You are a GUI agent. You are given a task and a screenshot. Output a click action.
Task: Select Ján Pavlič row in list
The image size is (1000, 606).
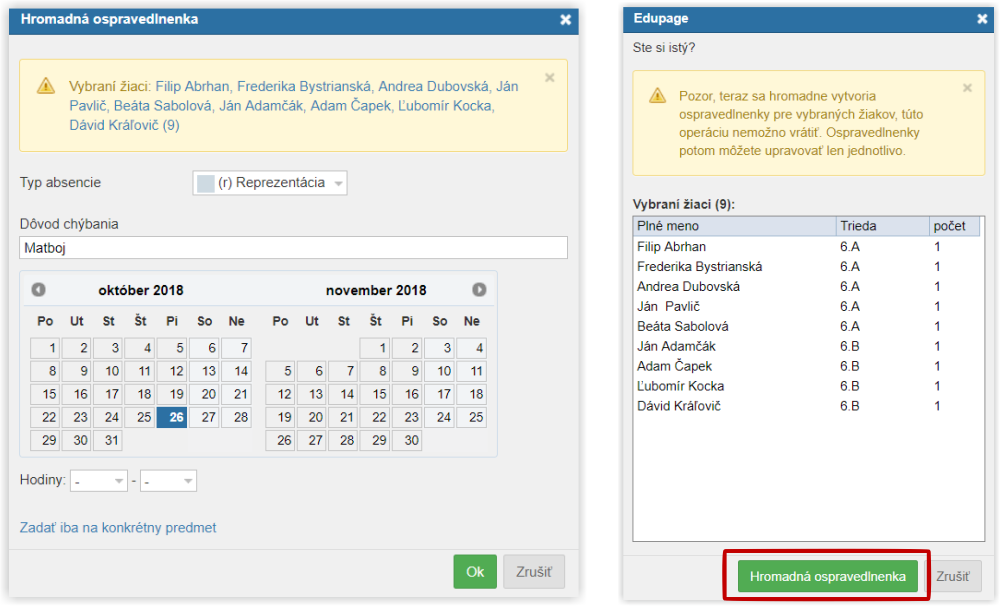tap(807, 306)
